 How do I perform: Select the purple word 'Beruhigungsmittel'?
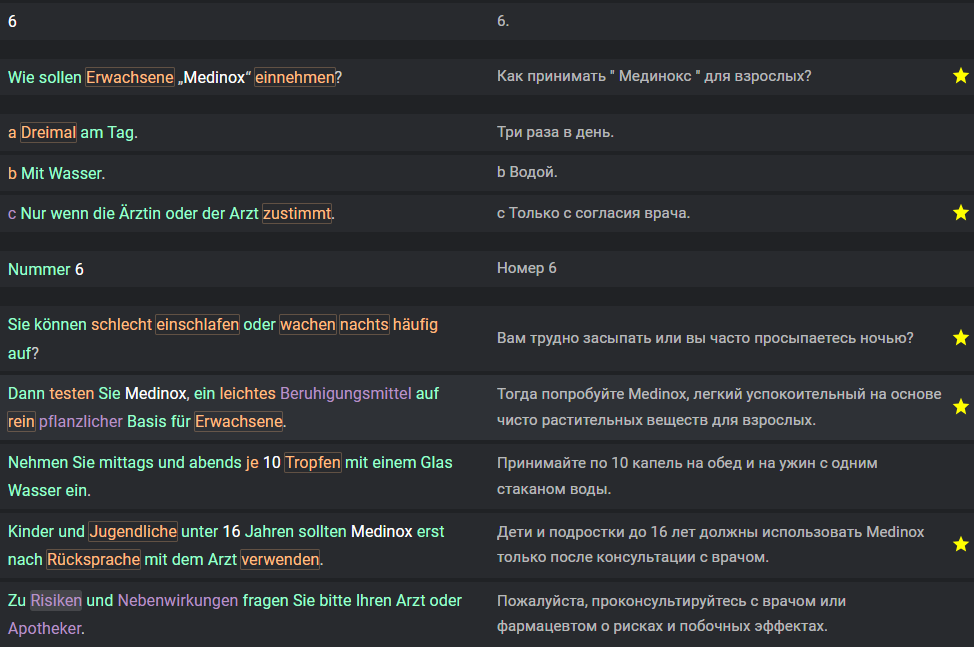(346, 393)
